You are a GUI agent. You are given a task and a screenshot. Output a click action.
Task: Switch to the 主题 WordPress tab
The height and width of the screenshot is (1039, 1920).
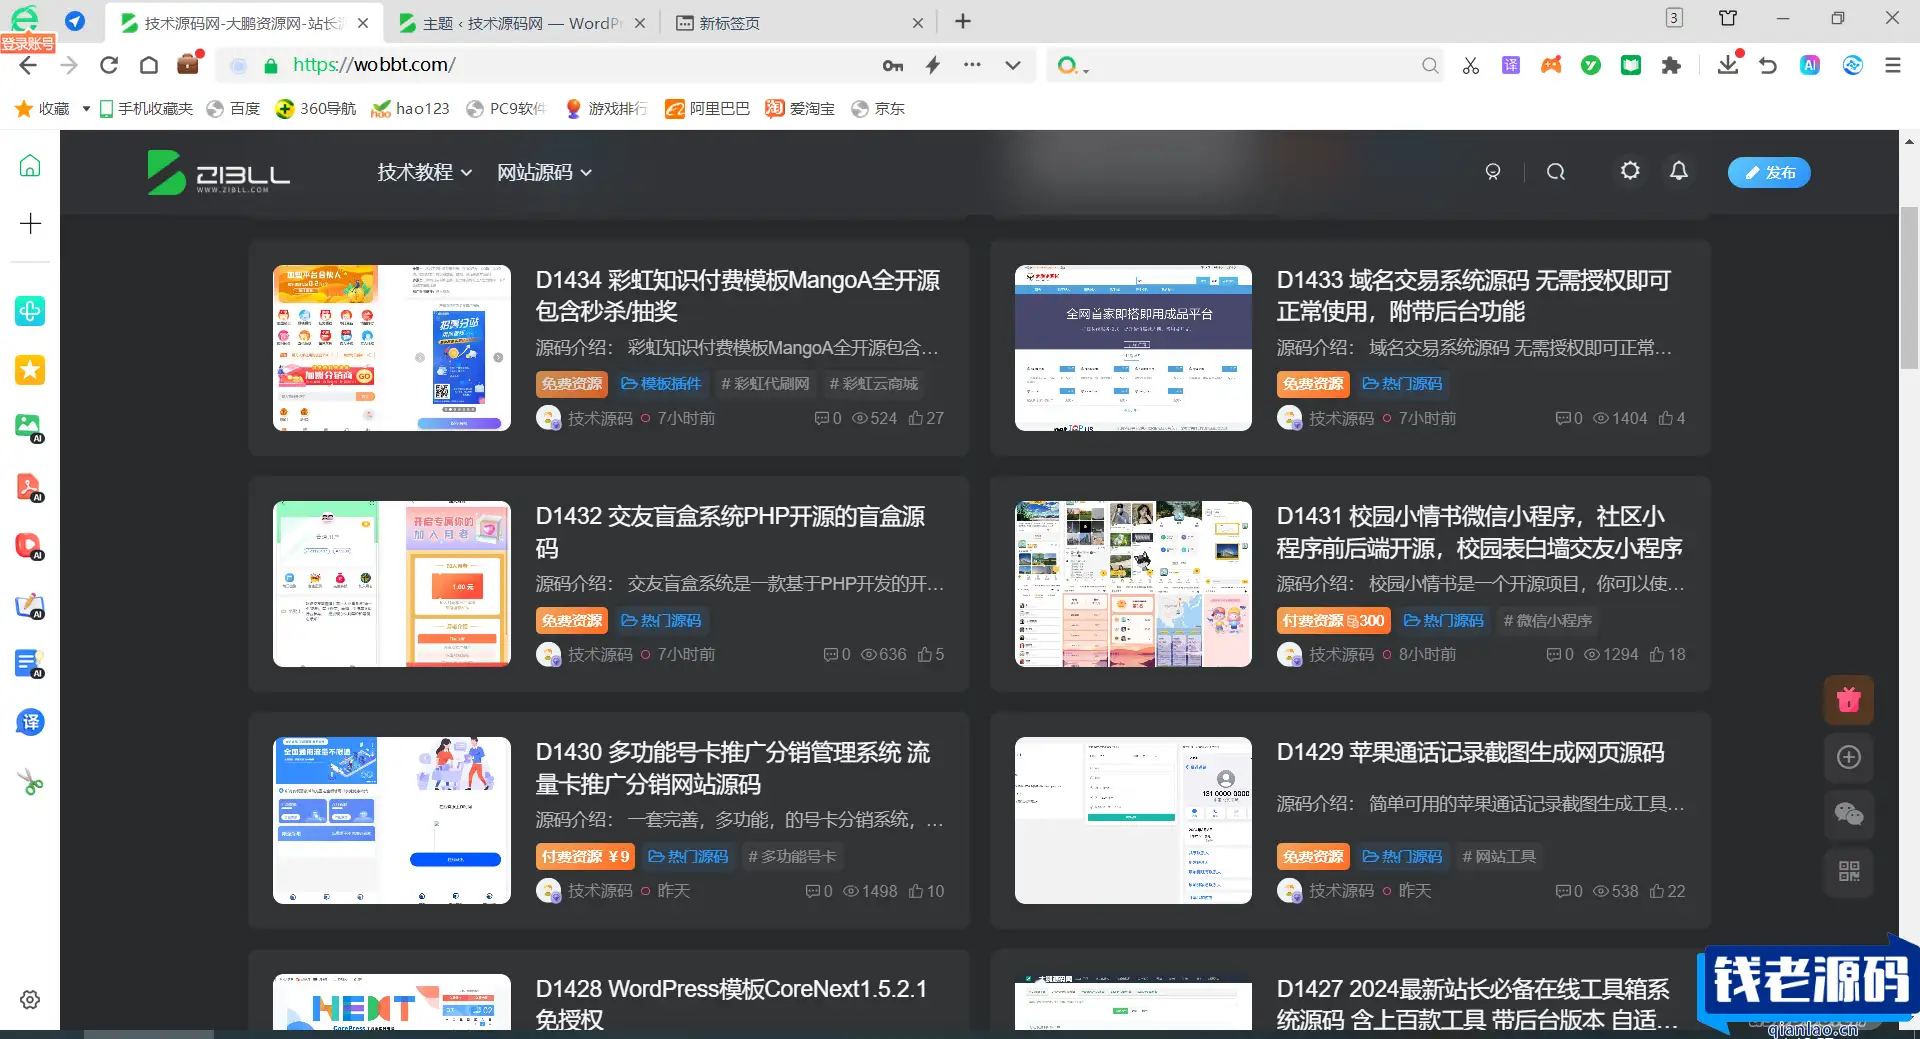click(x=520, y=23)
